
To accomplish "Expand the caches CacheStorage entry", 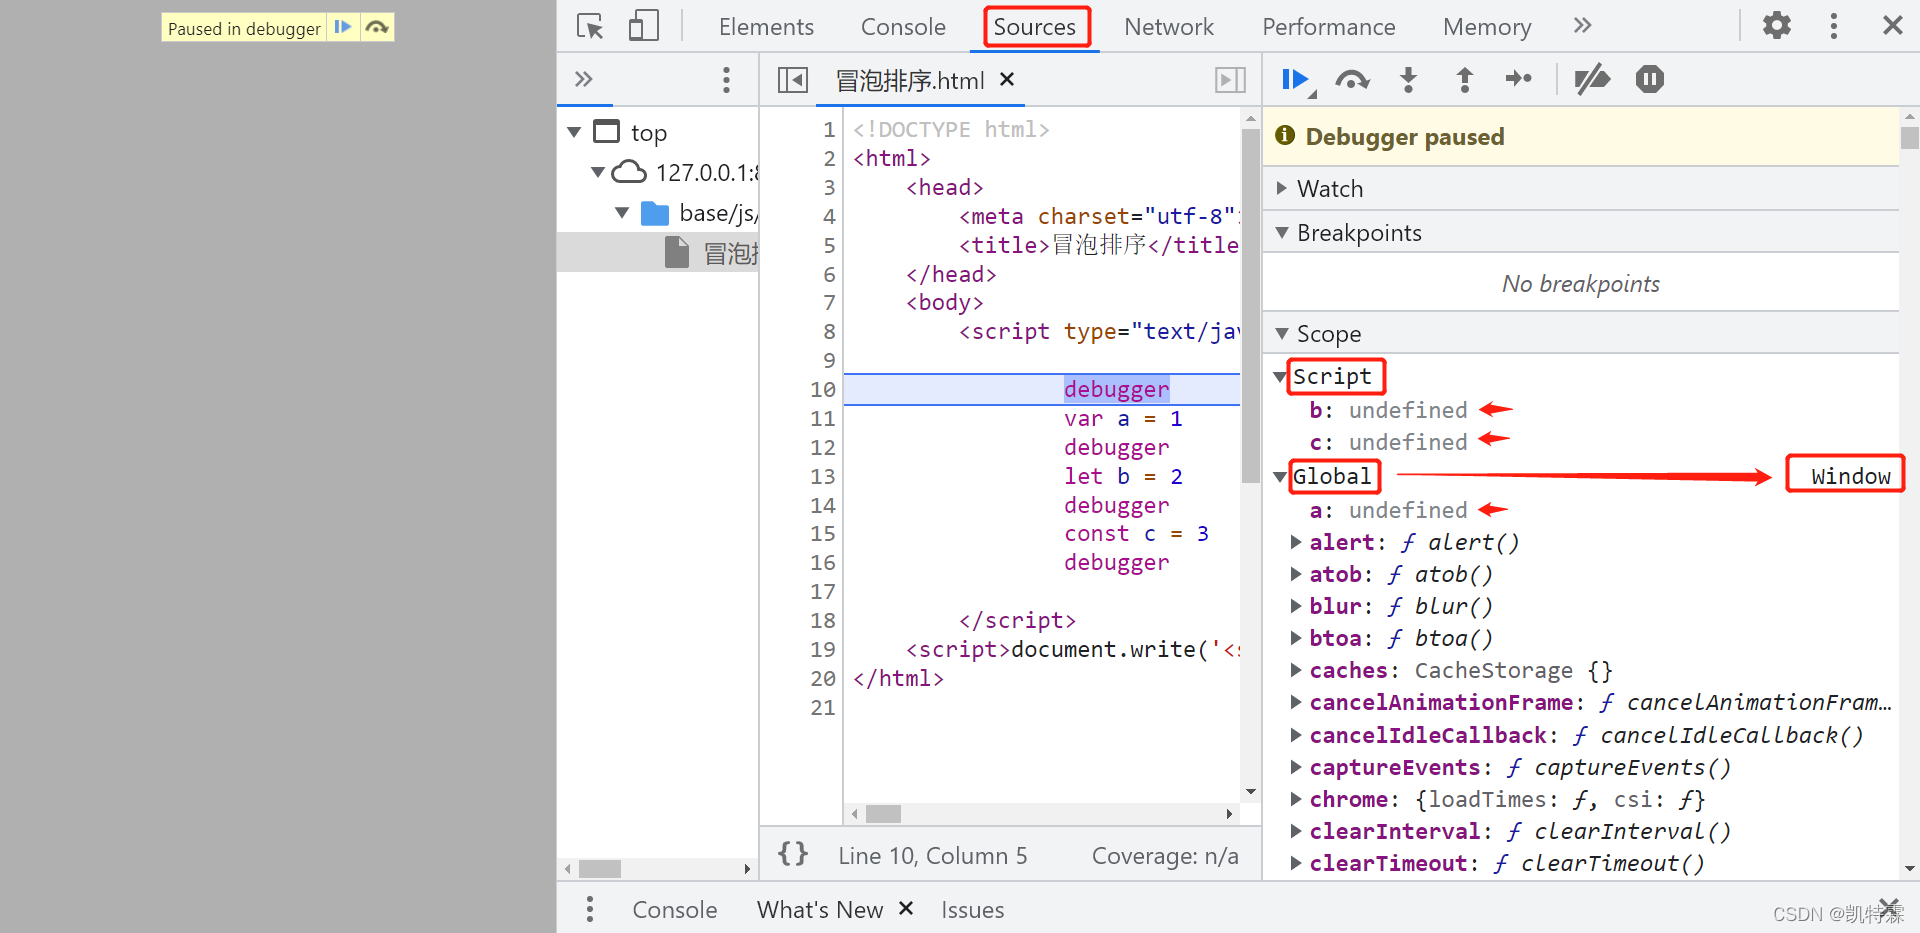I will pyautogui.click(x=1296, y=670).
